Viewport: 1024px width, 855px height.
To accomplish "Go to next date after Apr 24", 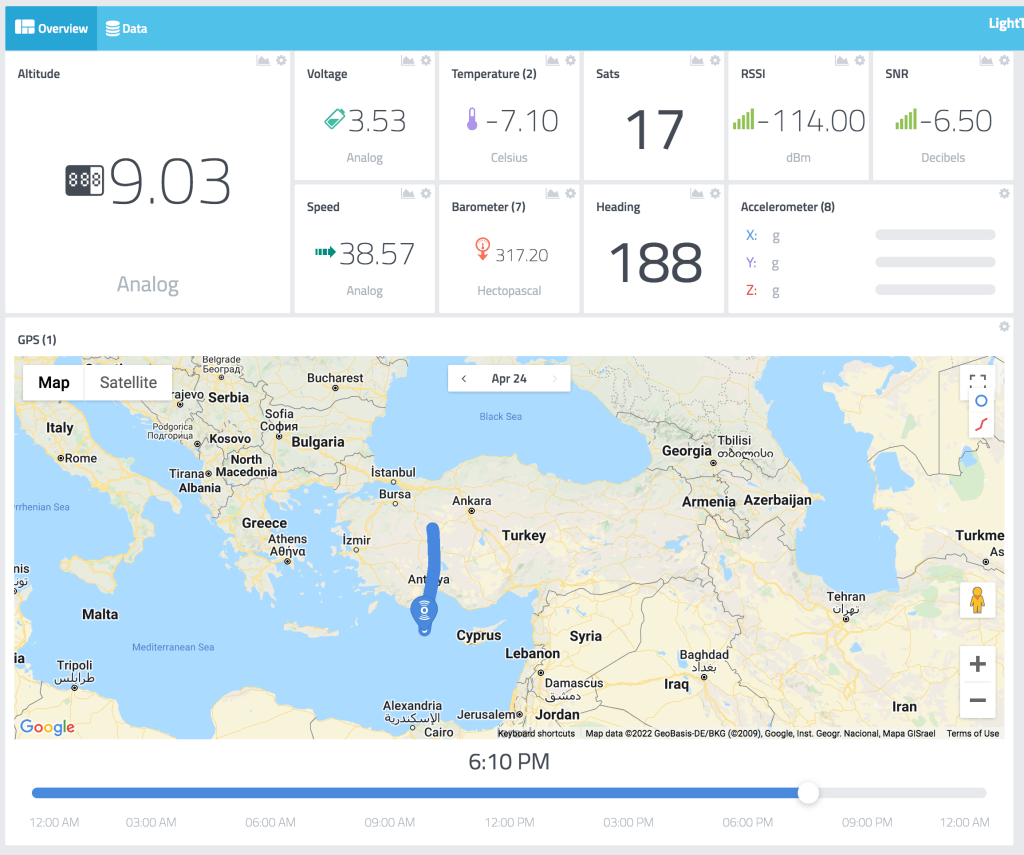I will pos(555,379).
